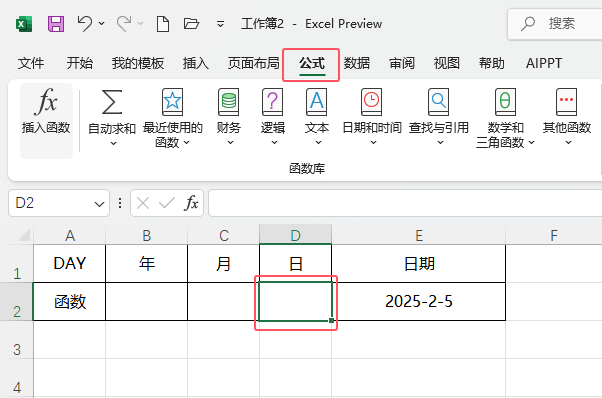Click the header cell 日期
The height and width of the screenshot is (398, 602).
click(x=419, y=264)
